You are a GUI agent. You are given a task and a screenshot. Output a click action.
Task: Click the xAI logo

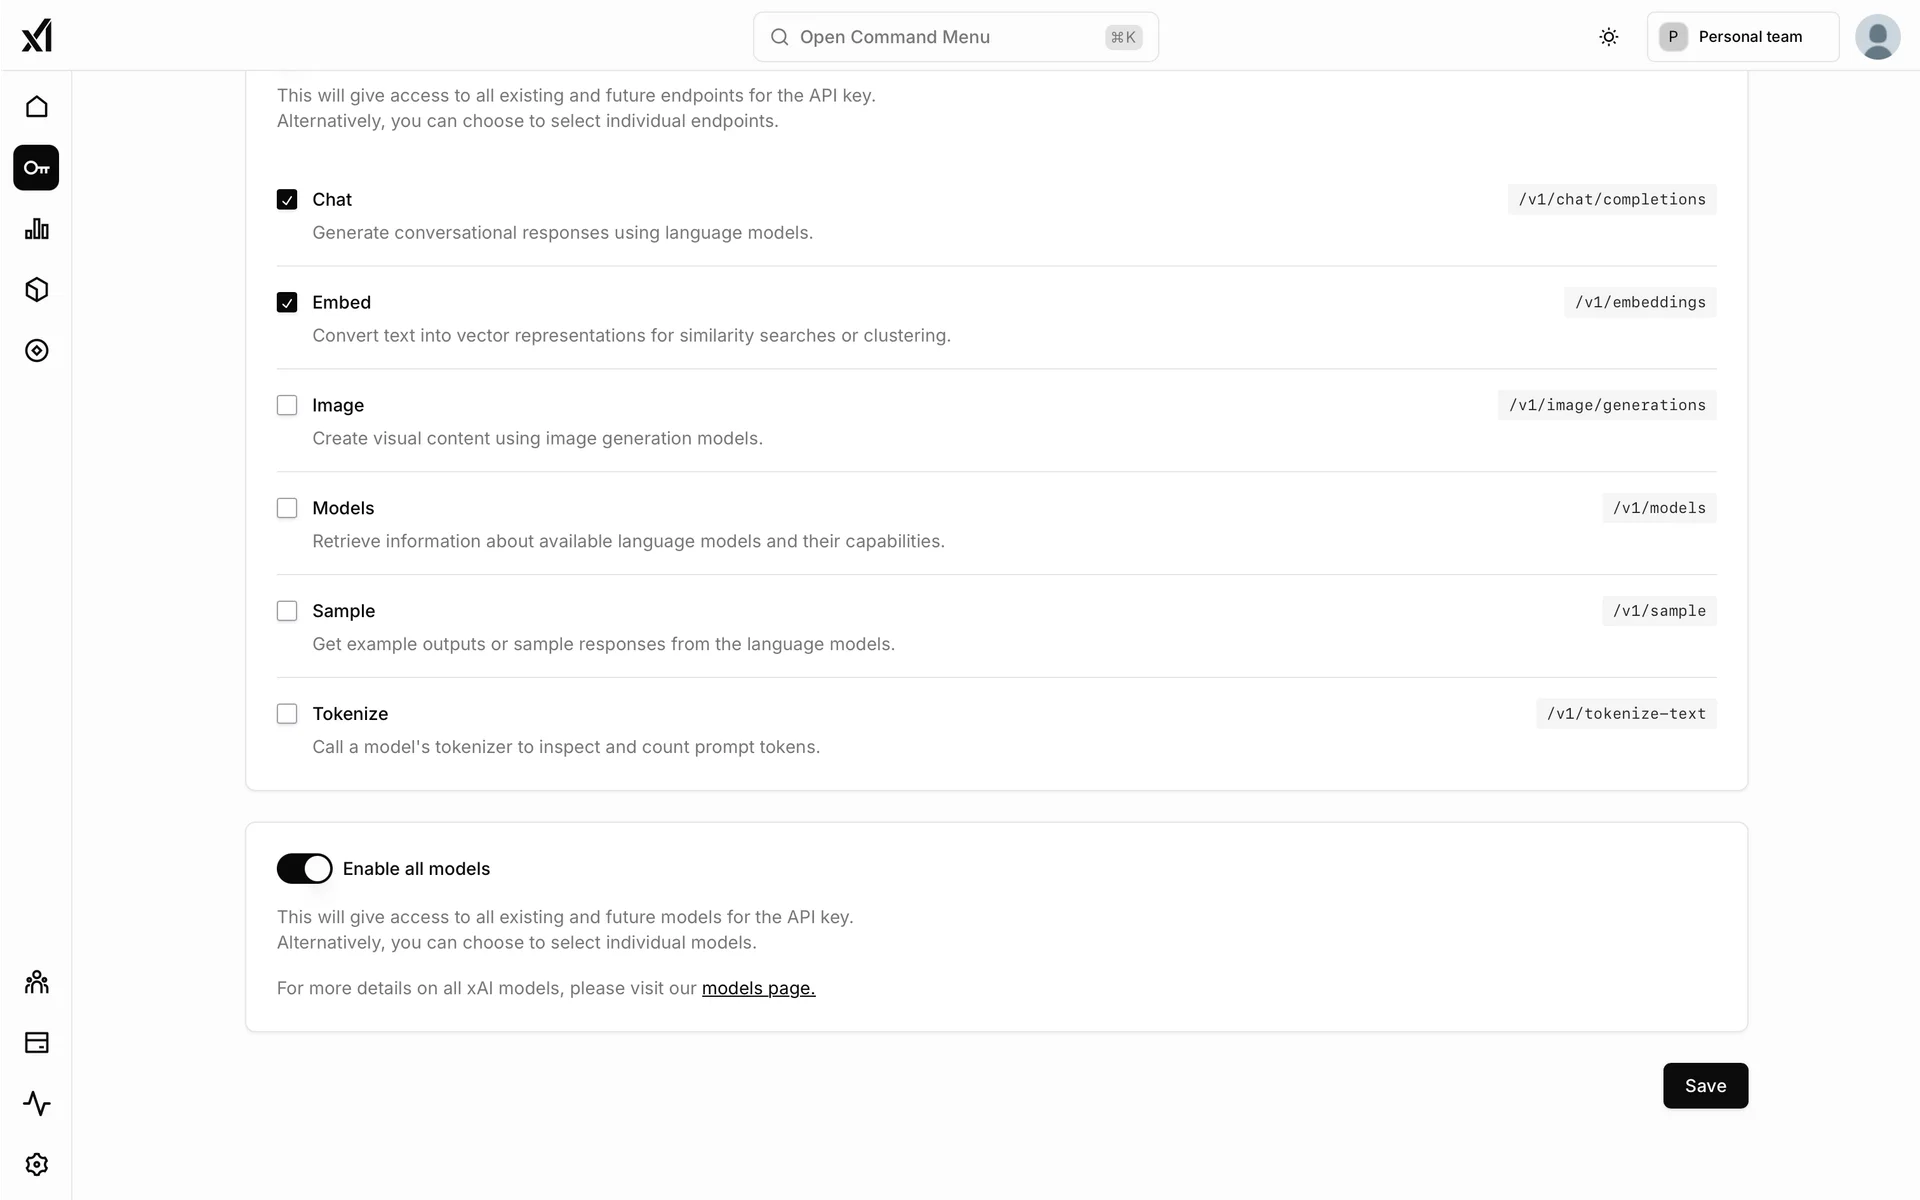tap(37, 36)
